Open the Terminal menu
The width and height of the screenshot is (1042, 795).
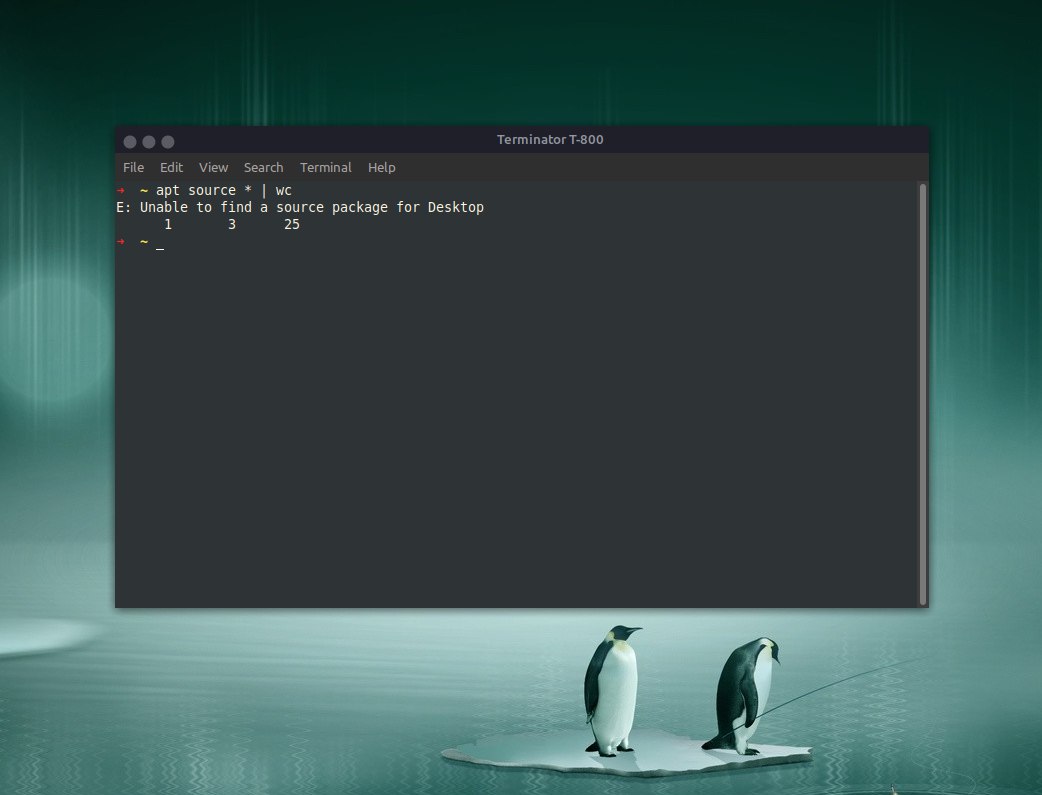[326, 168]
